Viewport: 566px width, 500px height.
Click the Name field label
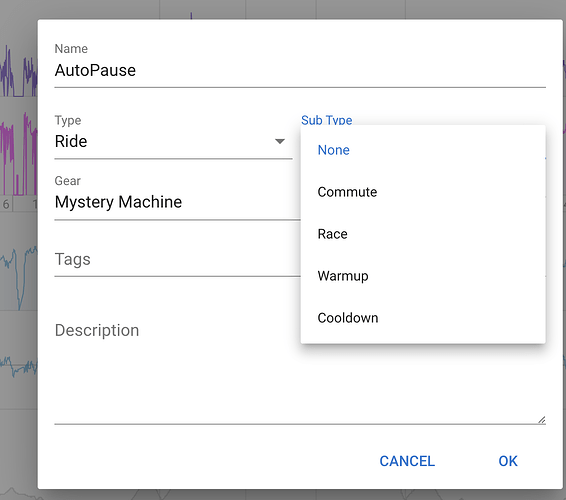(x=71, y=49)
